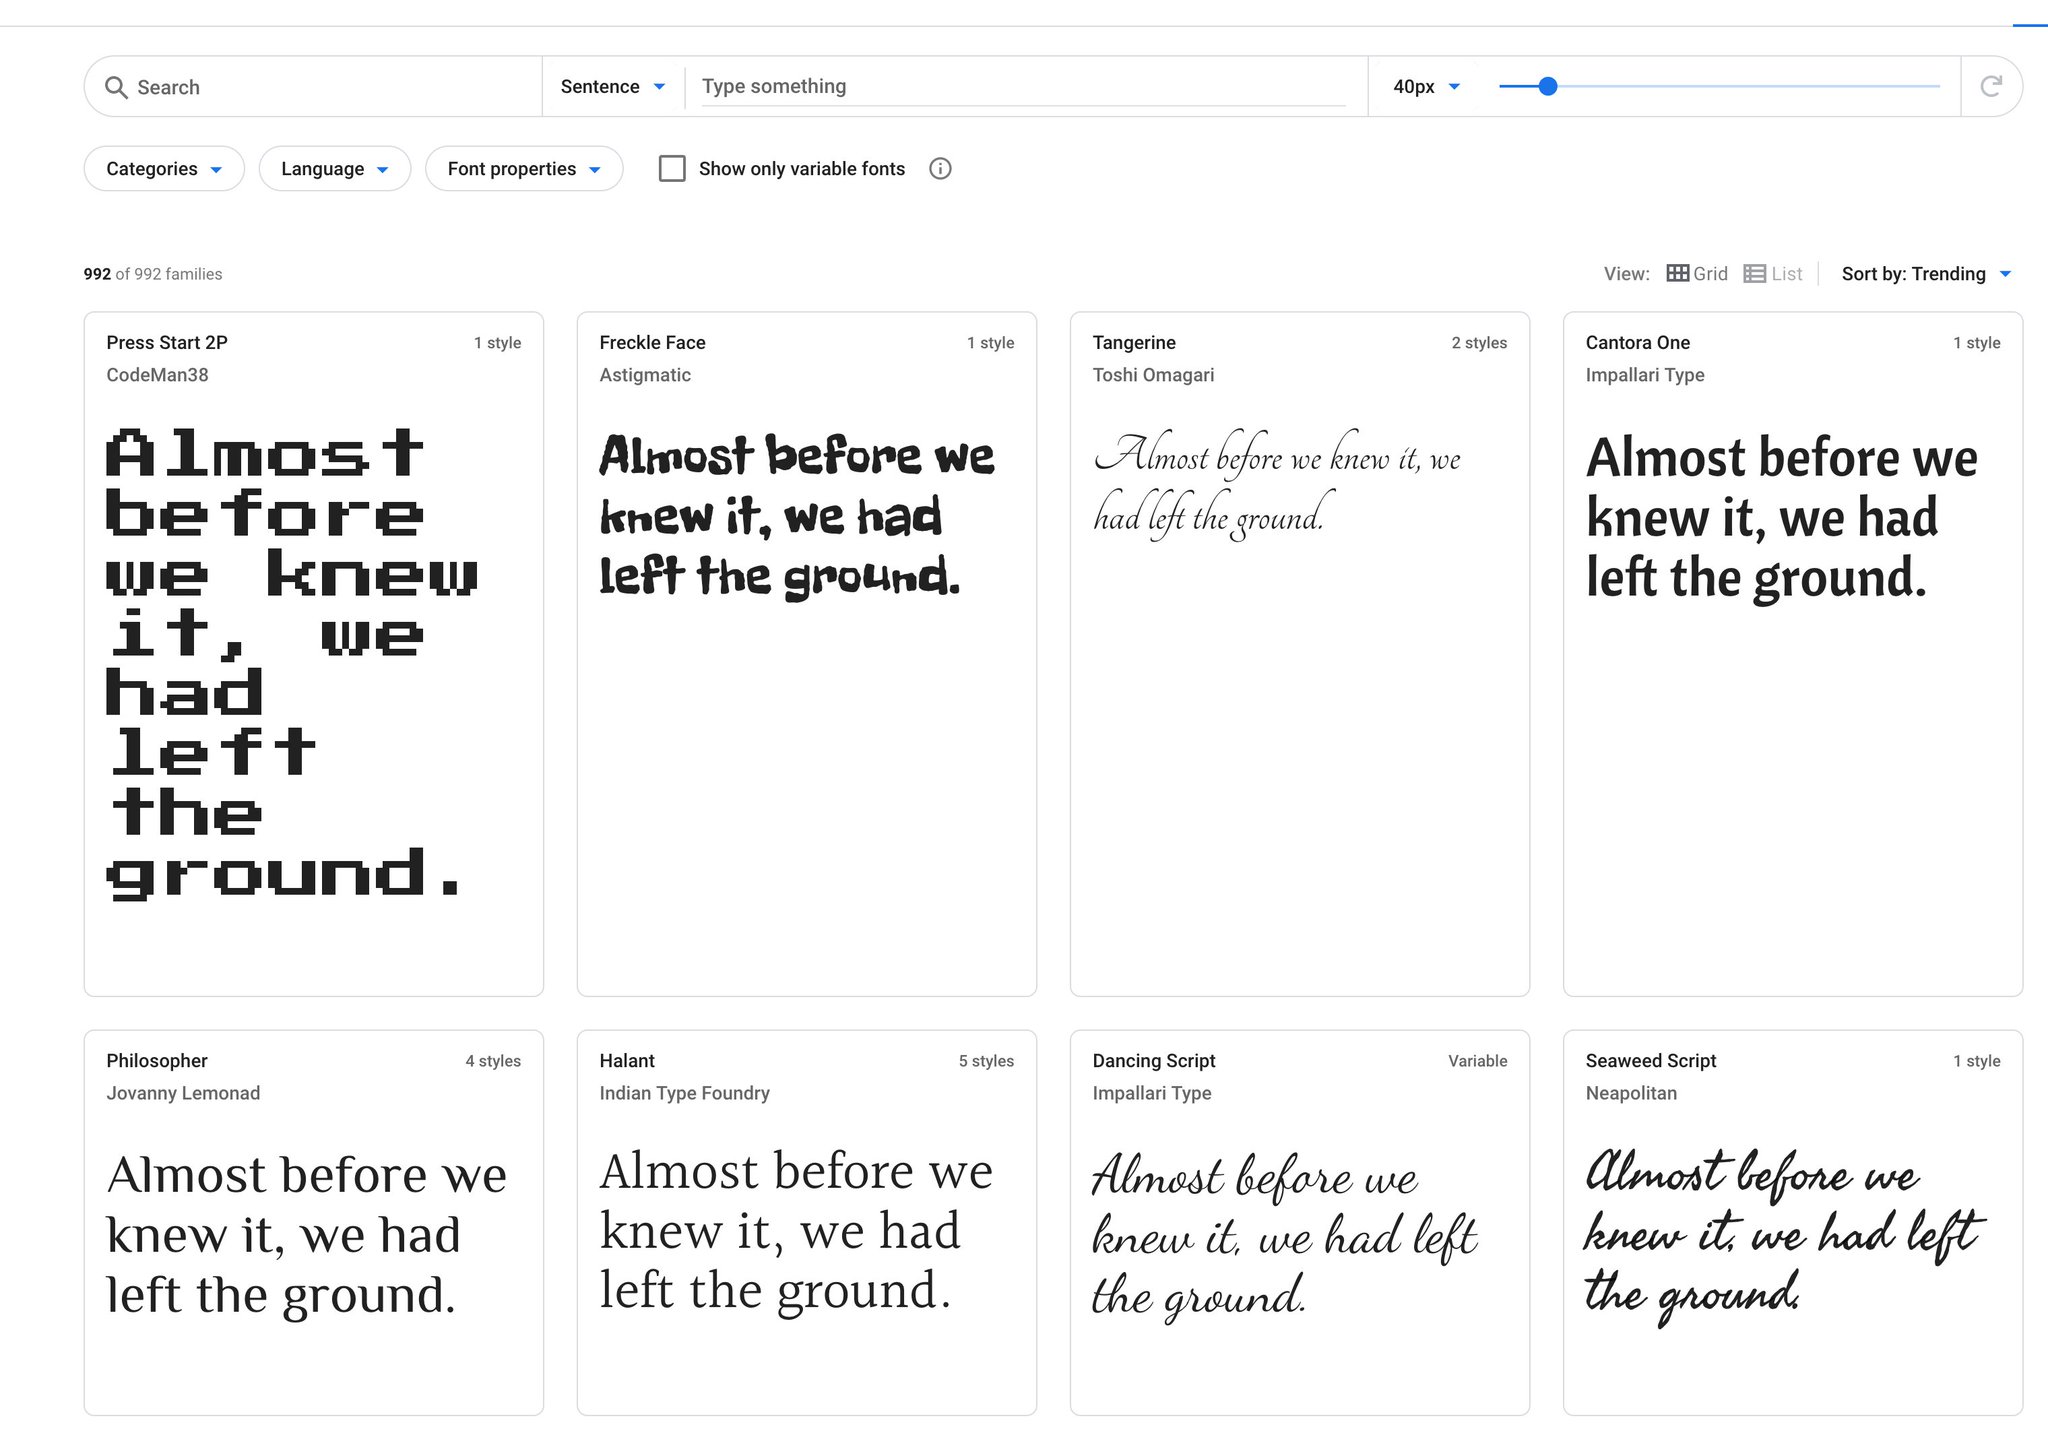This screenshot has width=2048, height=1431.
Task: Click the search magnifier icon
Action: point(116,87)
